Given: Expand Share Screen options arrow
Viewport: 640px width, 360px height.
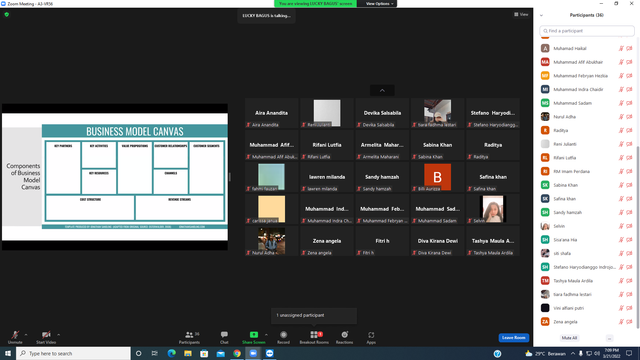Looking at the screenshot, I should click(x=266, y=335).
